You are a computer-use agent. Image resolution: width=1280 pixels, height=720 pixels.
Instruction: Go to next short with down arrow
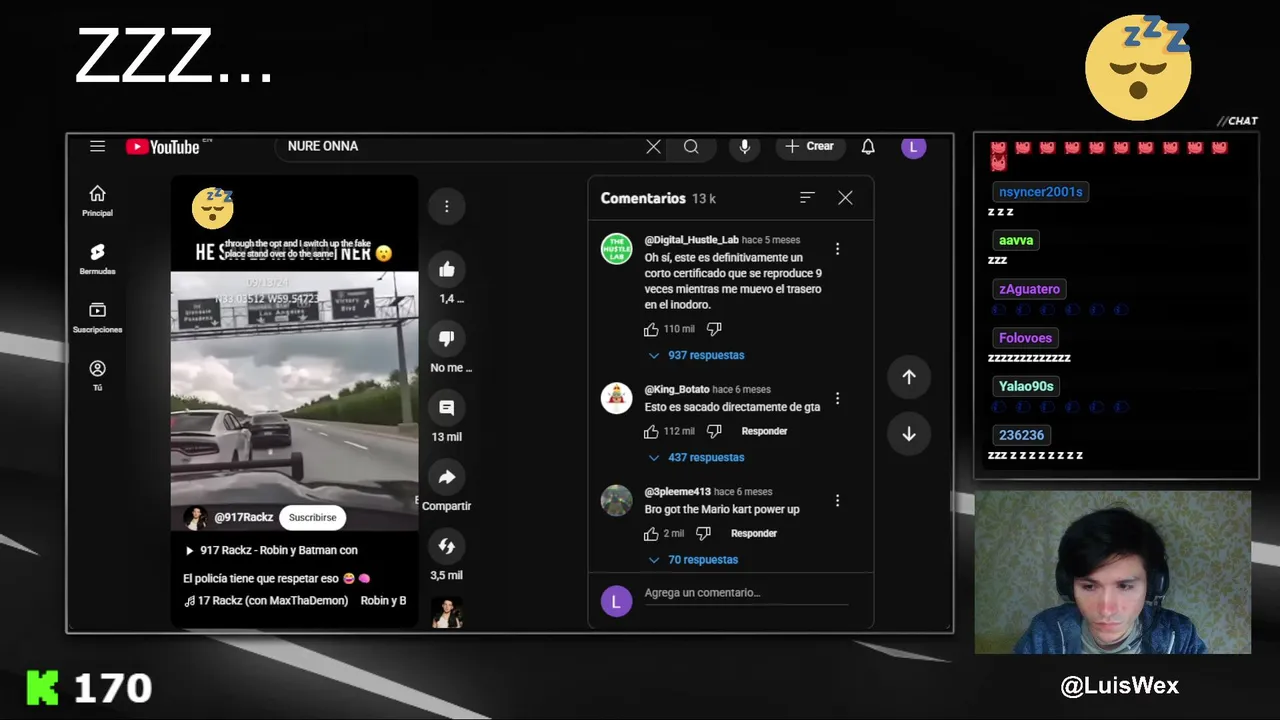(x=909, y=434)
